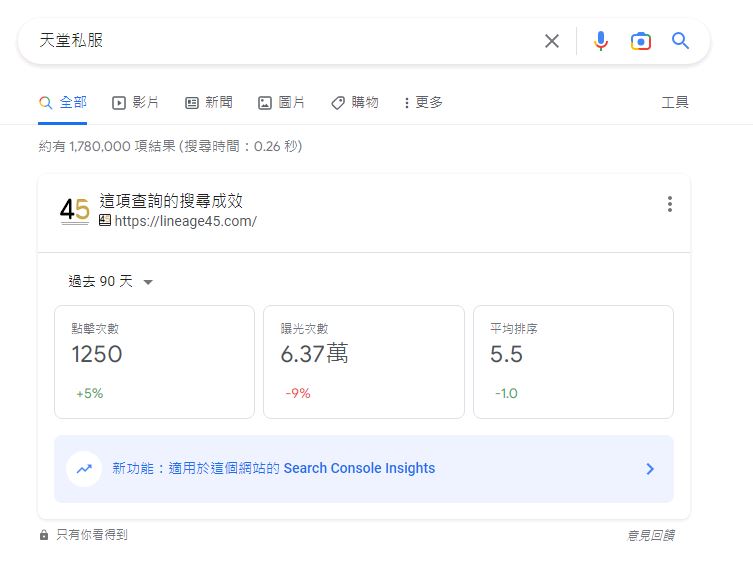
Task: Open the 曝光次數 6.37萬 card
Action: coord(364,362)
